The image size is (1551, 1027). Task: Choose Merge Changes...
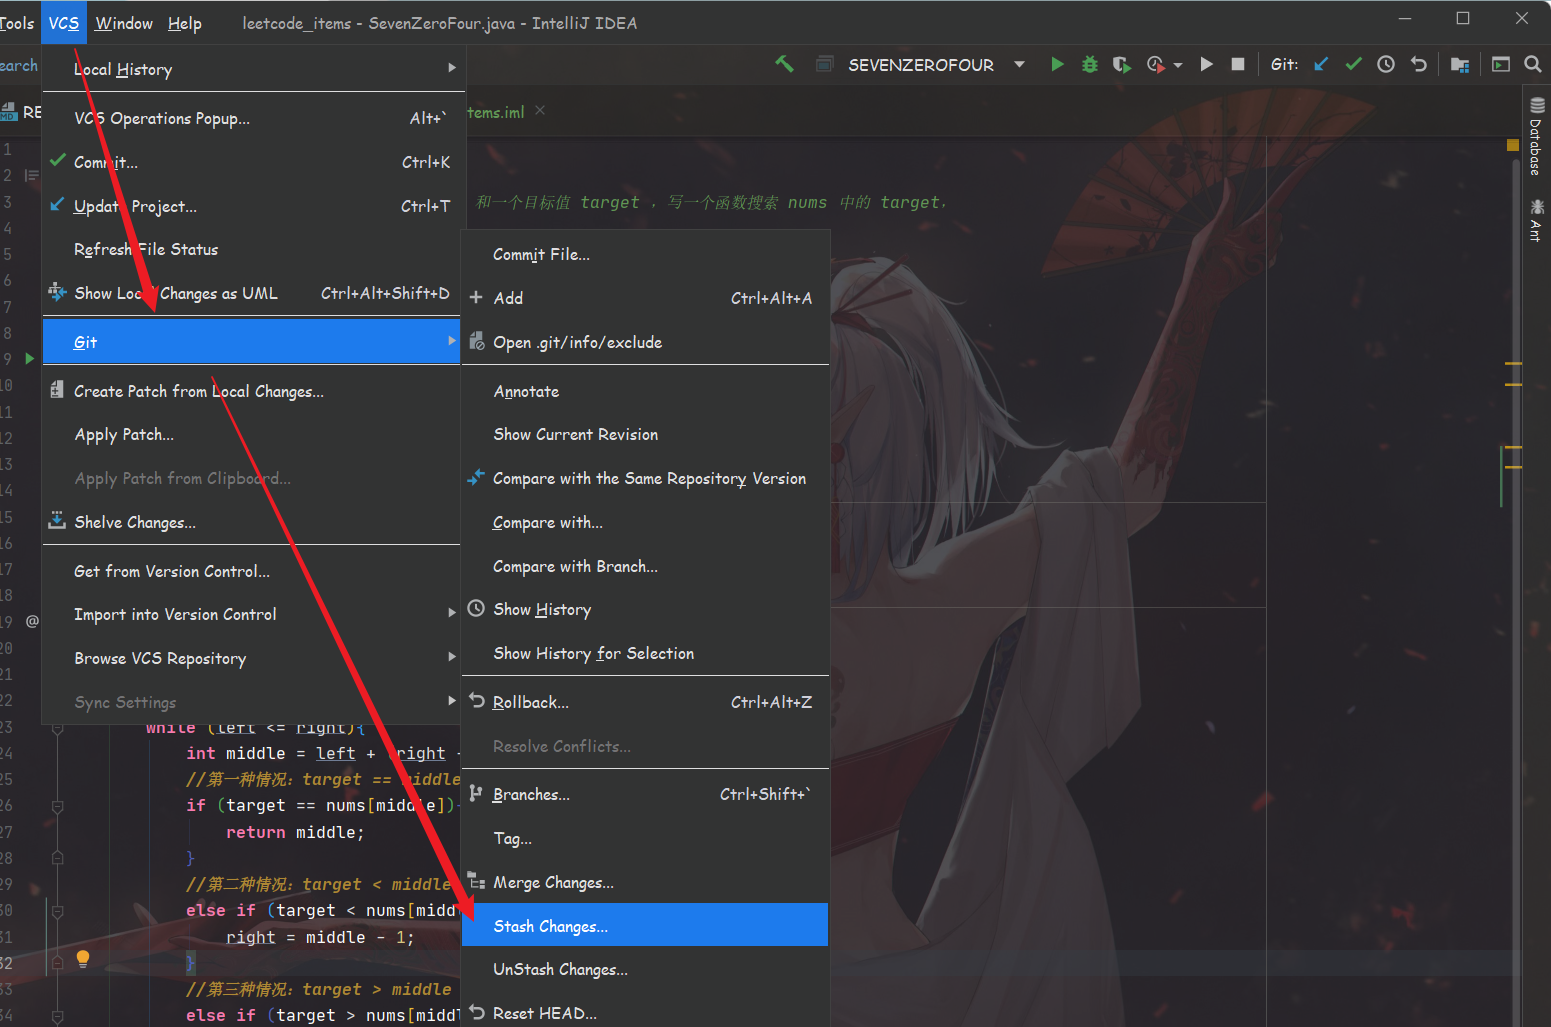tap(645, 882)
